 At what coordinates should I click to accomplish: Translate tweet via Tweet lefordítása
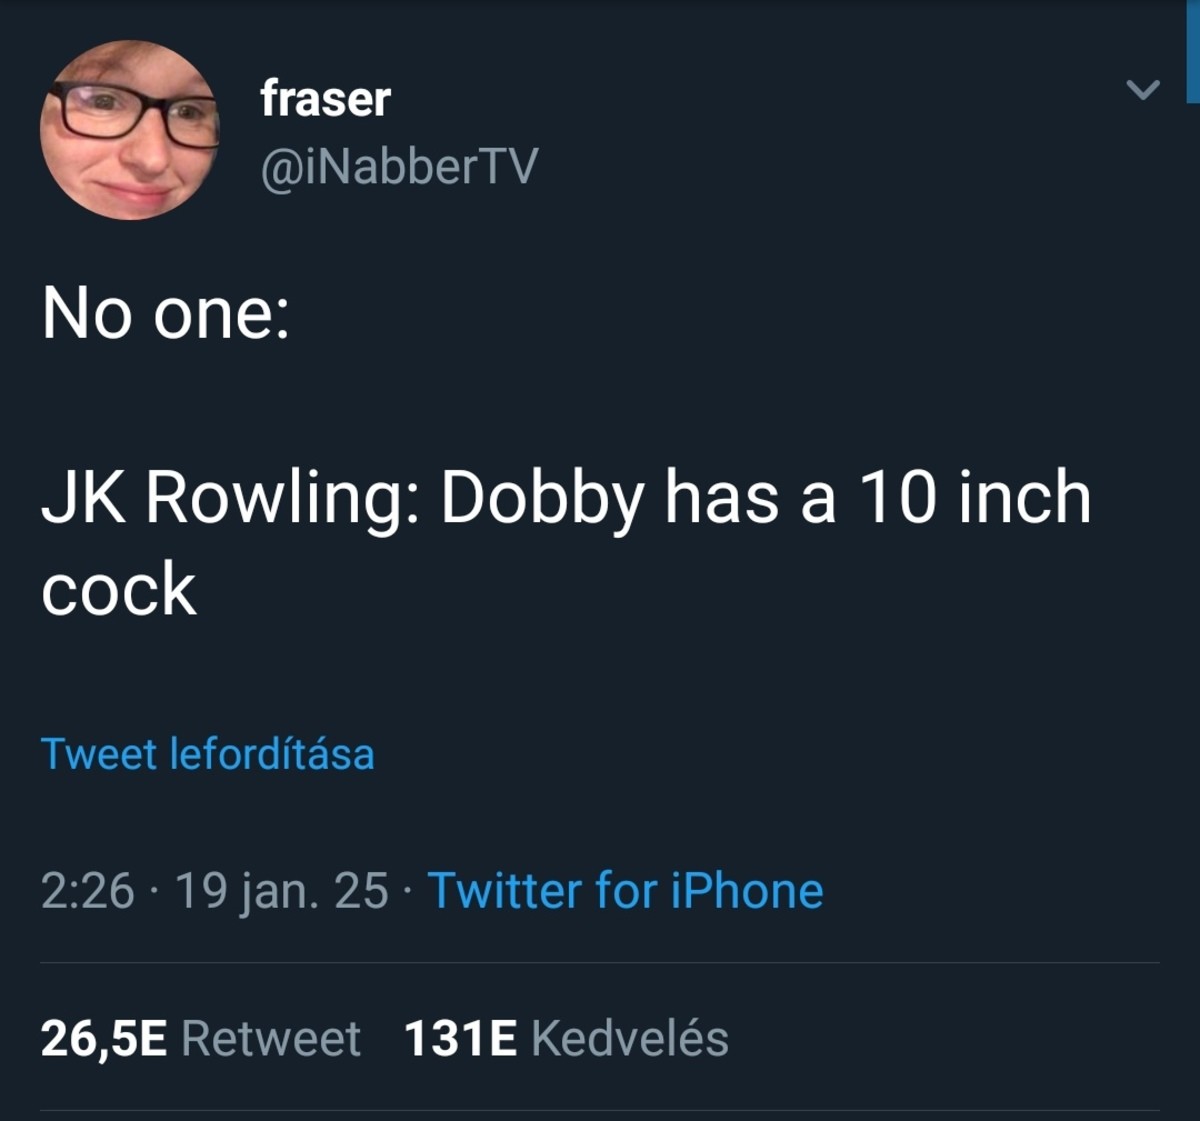[207, 754]
